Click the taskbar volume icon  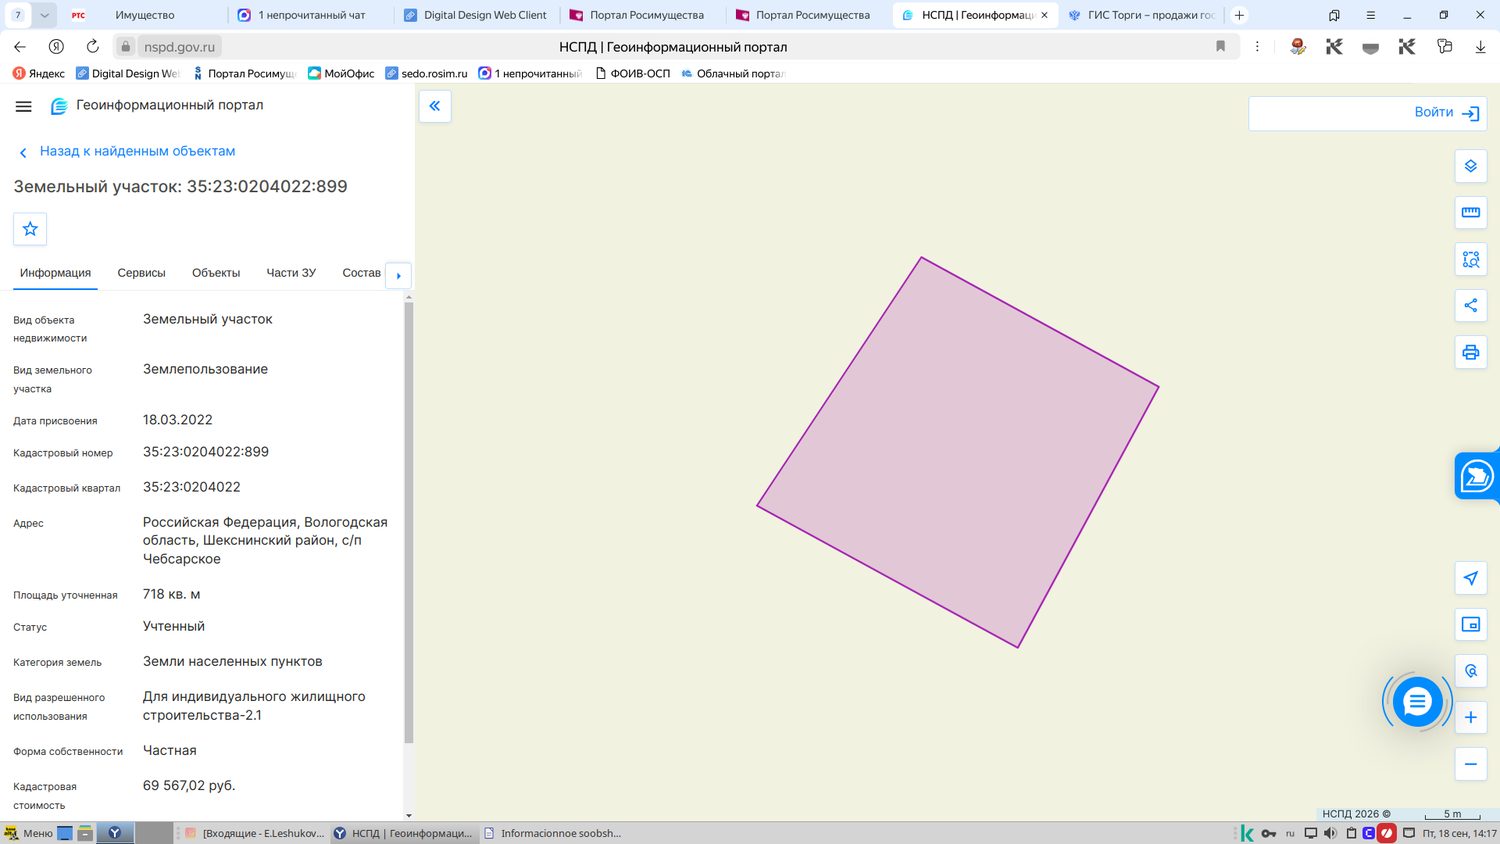1330,833
